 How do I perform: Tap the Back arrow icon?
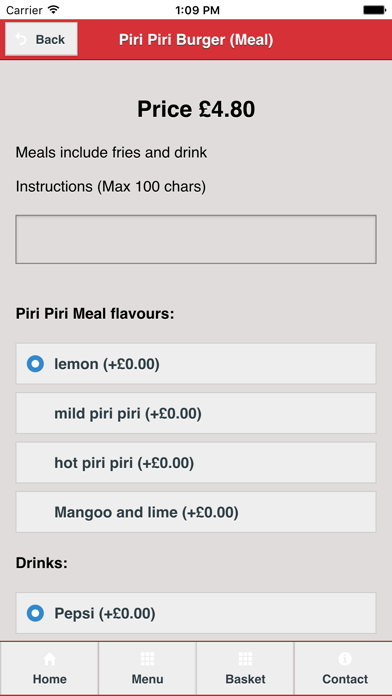pos(21,40)
